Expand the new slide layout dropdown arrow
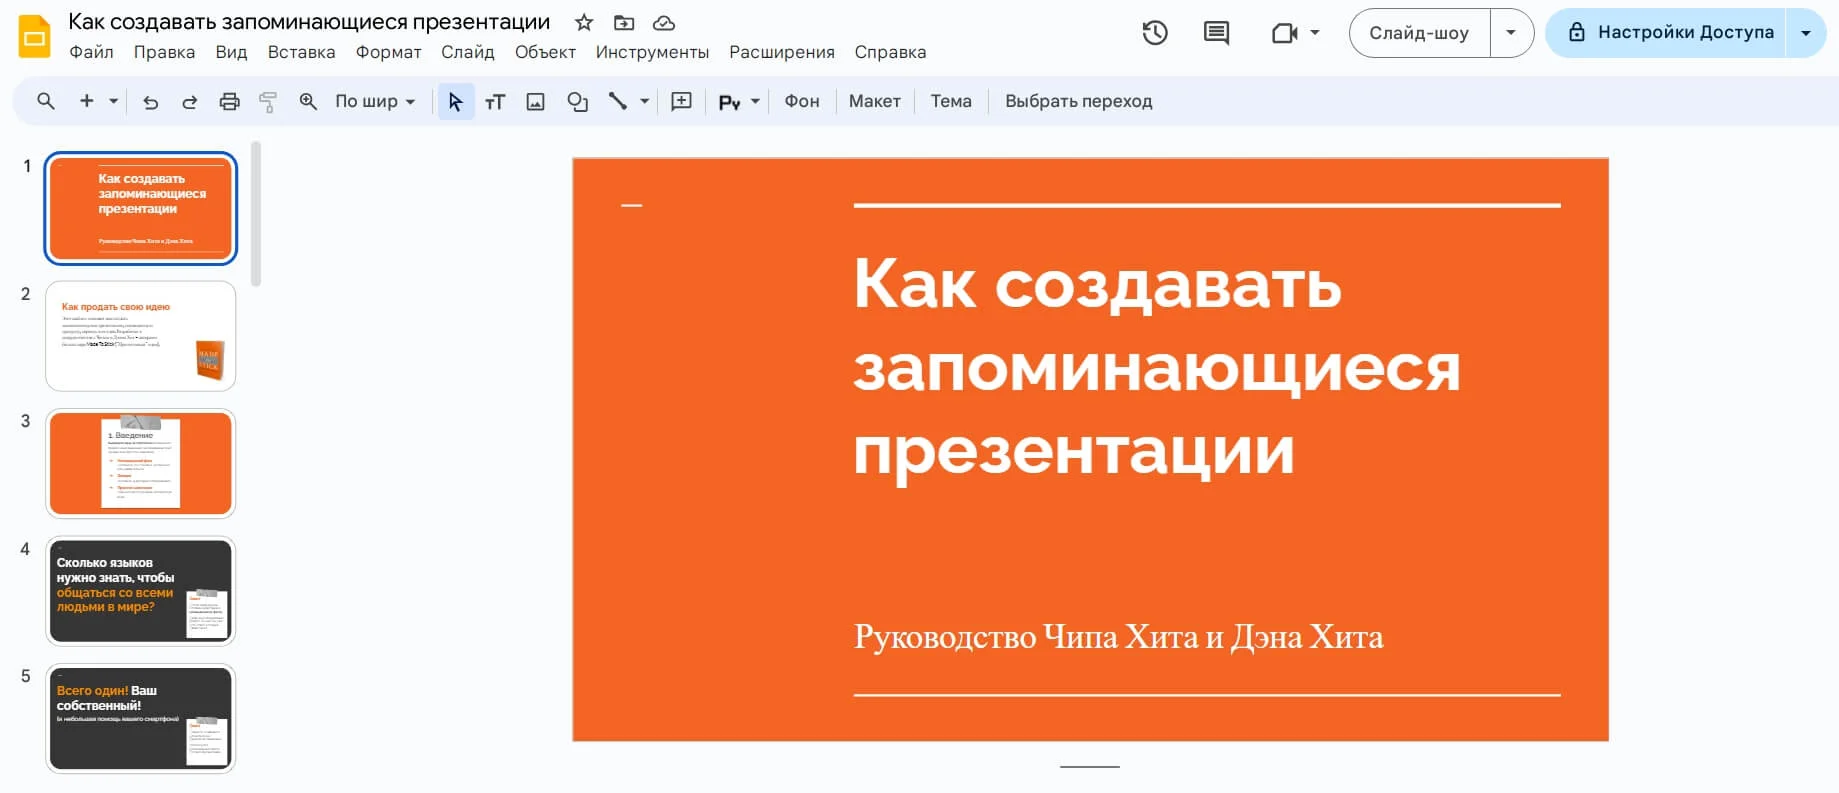Screen dimensions: 1839x793 point(113,101)
